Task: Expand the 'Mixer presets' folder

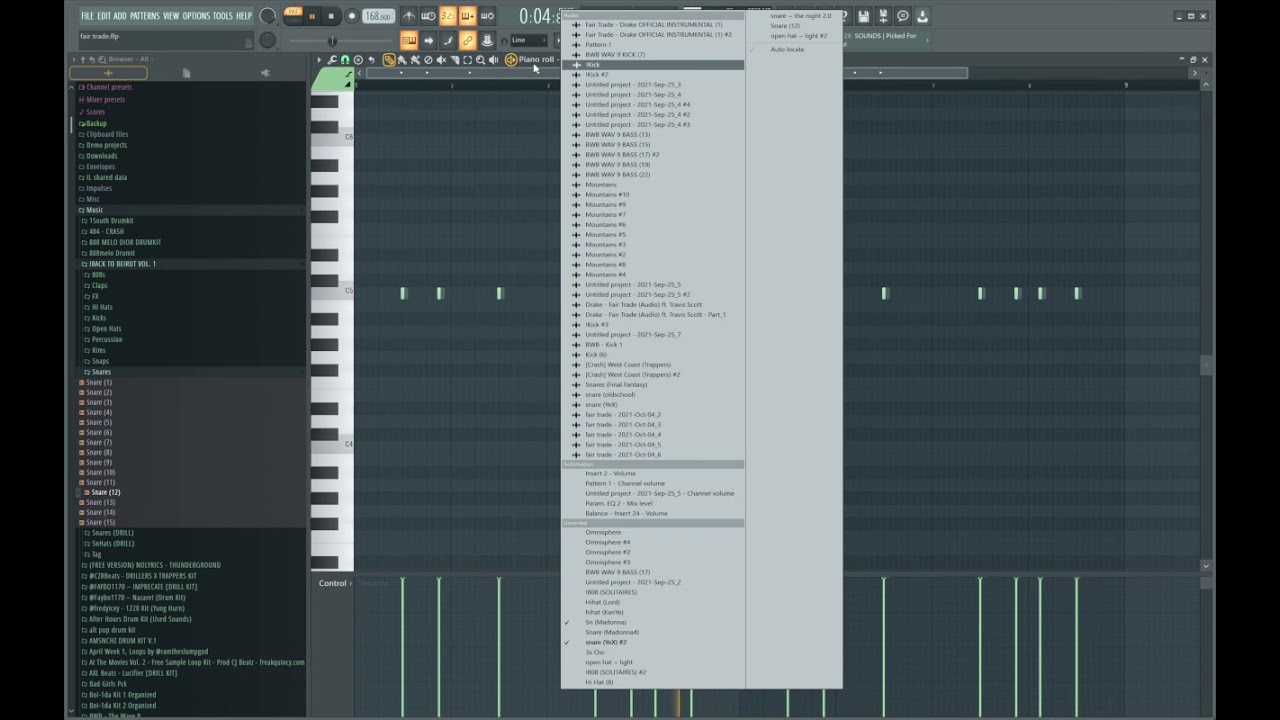Action: click(102, 100)
